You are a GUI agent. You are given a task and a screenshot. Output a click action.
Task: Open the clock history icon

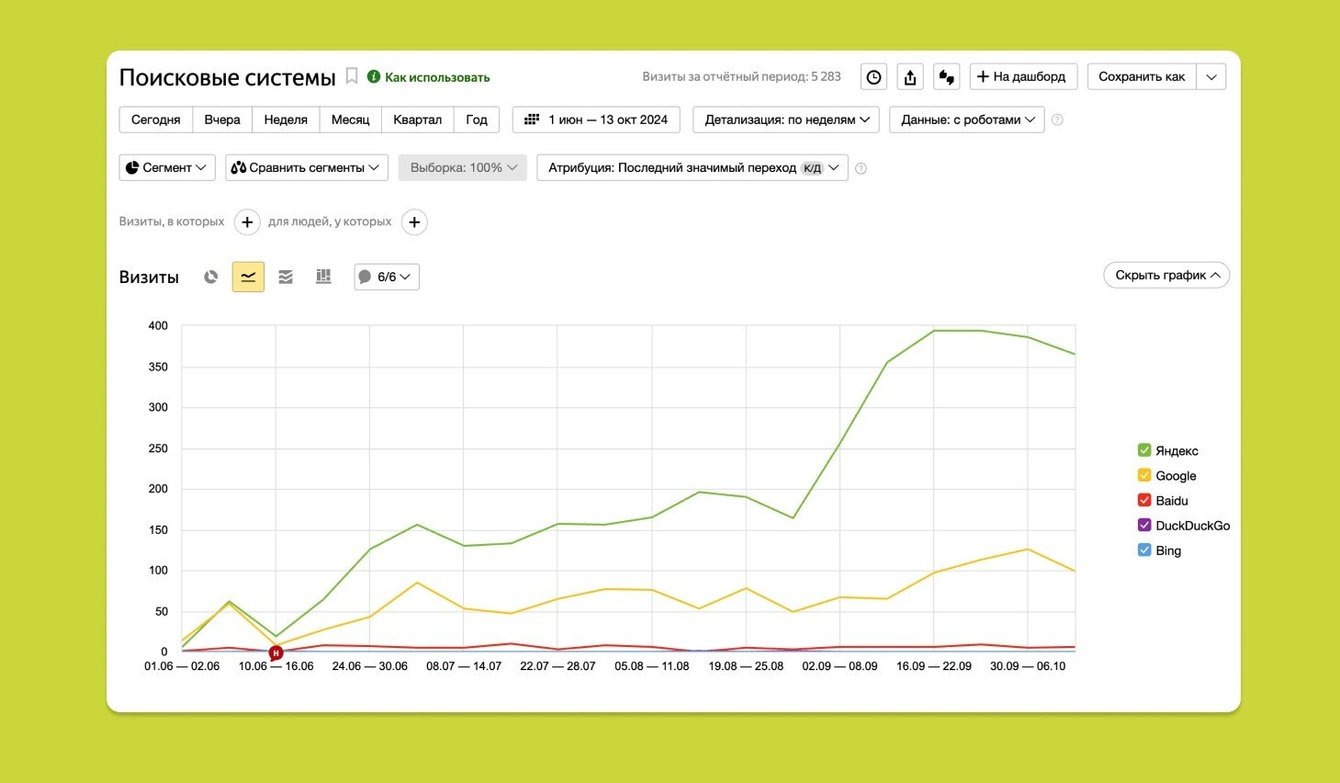[874, 77]
